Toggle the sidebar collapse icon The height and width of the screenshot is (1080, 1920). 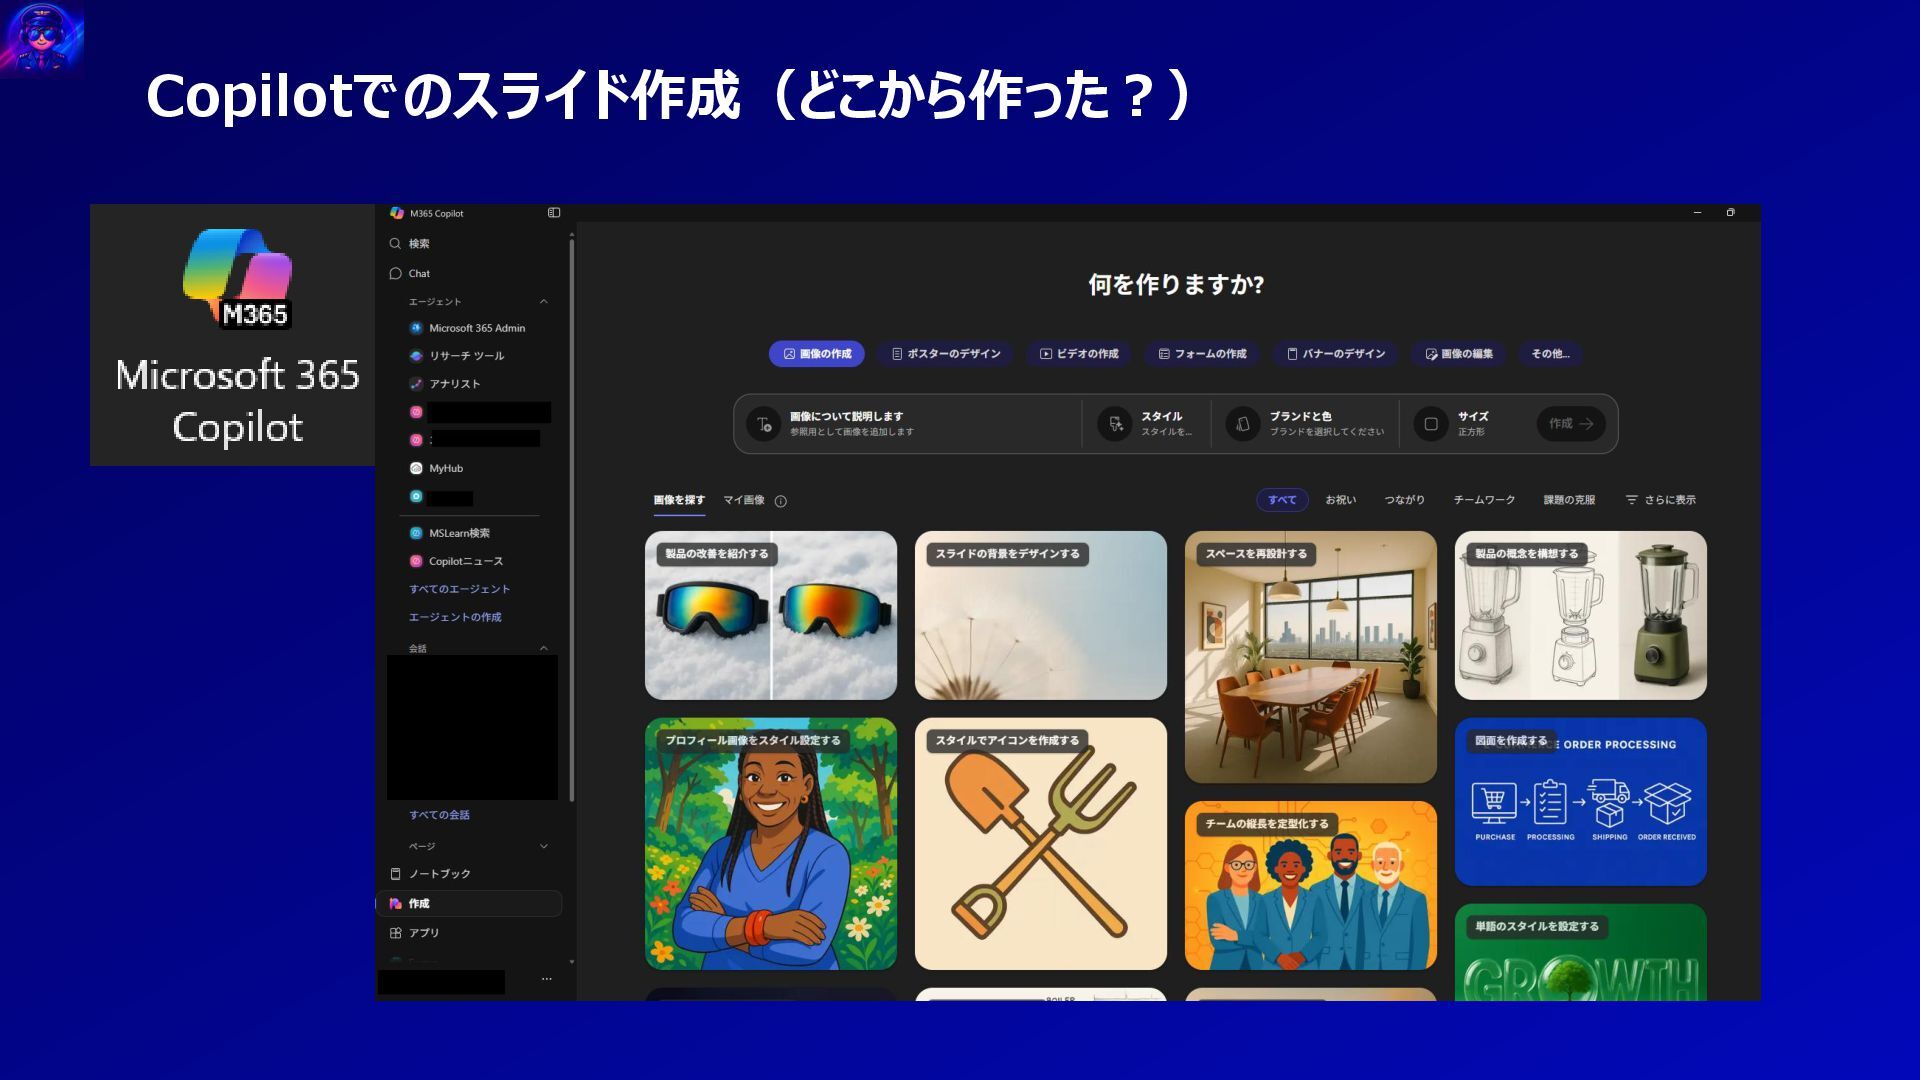[x=554, y=213]
